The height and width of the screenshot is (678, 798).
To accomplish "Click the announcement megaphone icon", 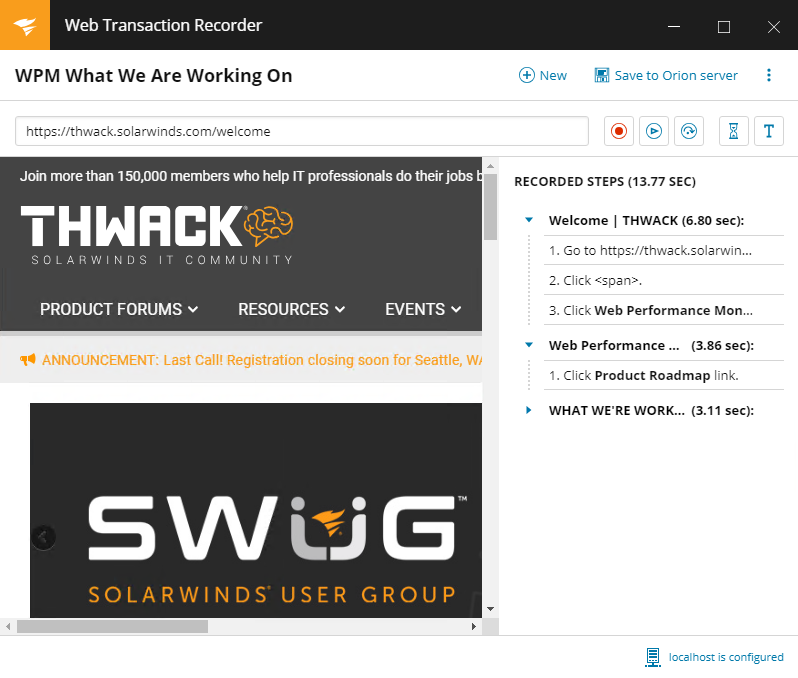I will 27,360.
